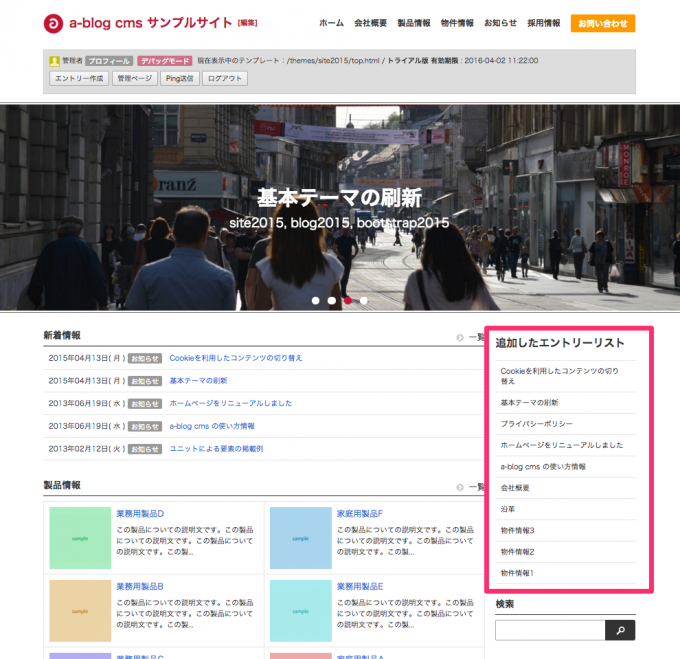Click the 編集 link next to site title

coord(248,23)
